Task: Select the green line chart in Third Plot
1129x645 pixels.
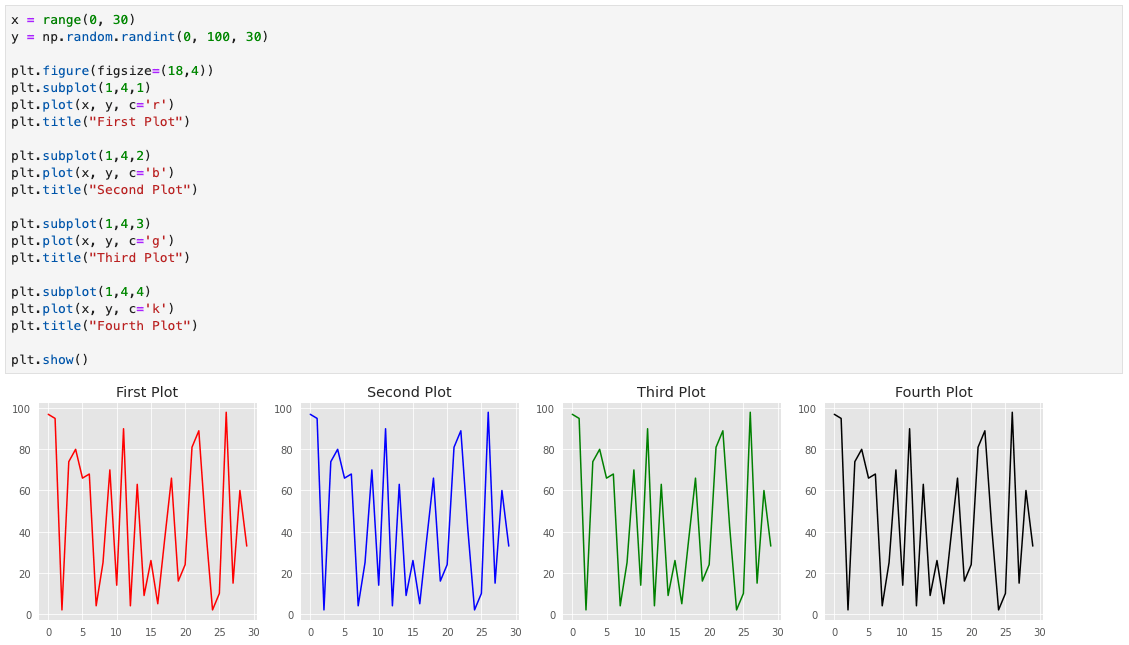Action: [x=671, y=511]
